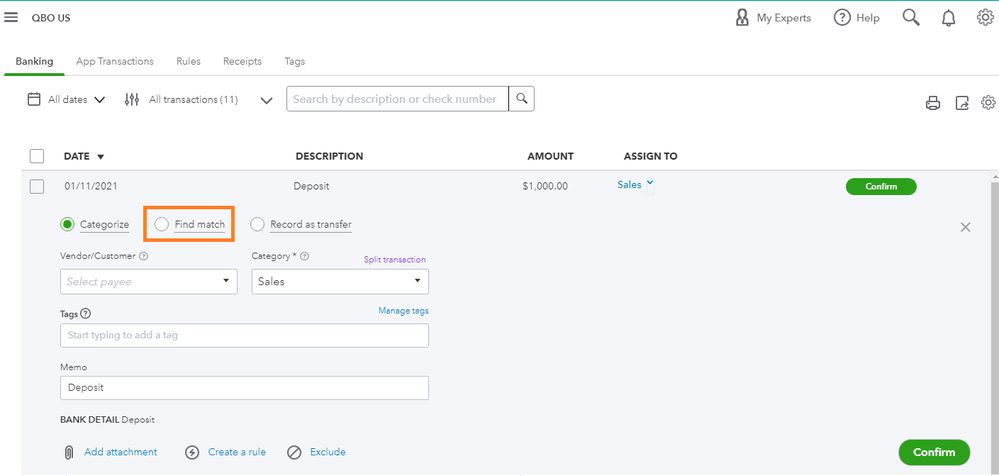The height and width of the screenshot is (476, 999).
Task: Click the QBO US company name
Action: click(51, 18)
